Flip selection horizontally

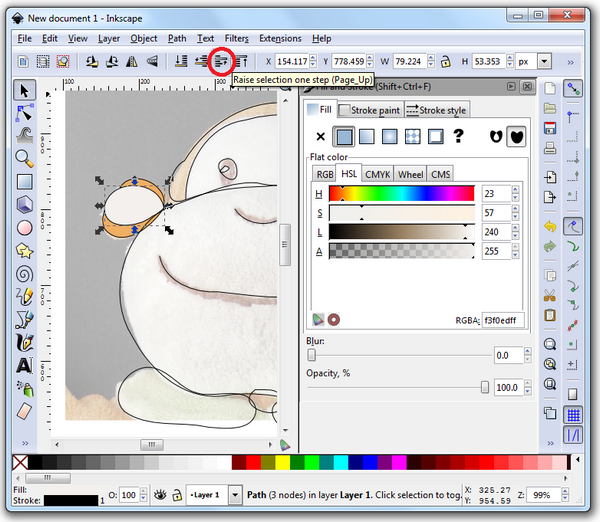(x=132, y=61)
